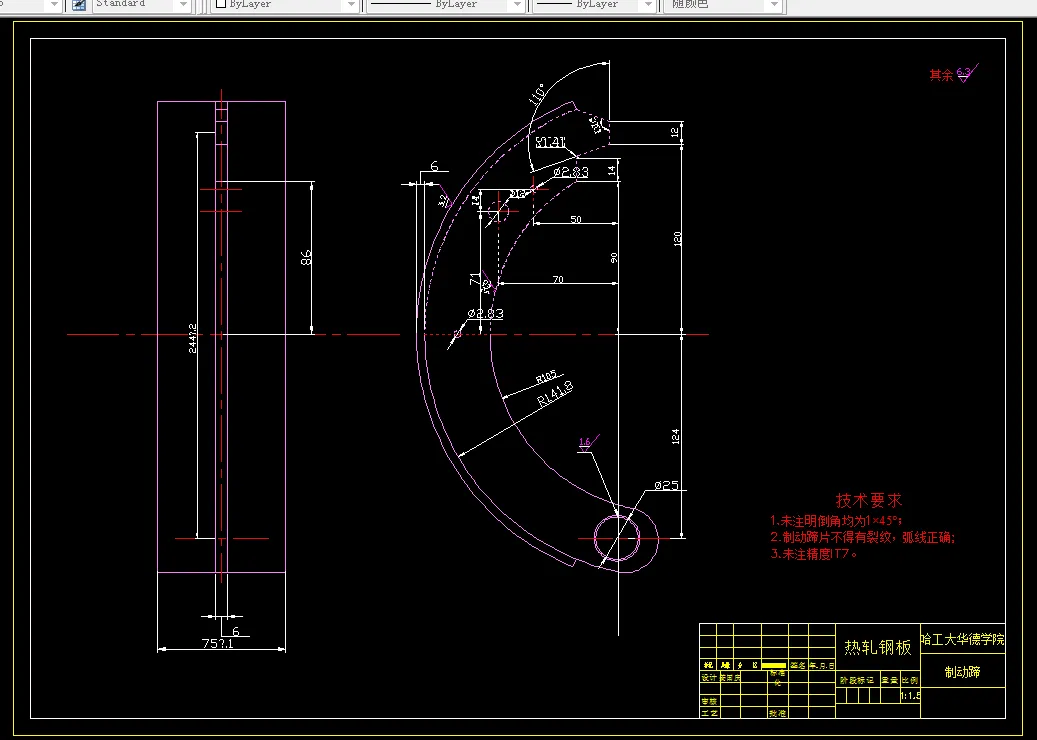Image resolution: width=1037 pixels, height=740 pixels.
Task: Select the 制动蹄 part name text
Action: coord(962,672)
